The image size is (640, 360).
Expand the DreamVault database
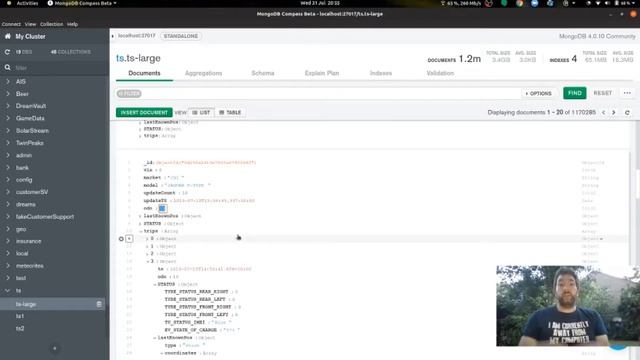tap(8, 106)
